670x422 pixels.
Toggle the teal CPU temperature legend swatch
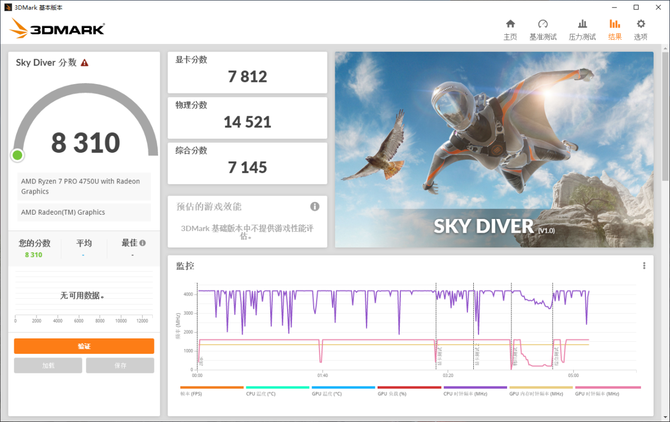point(278,387)
